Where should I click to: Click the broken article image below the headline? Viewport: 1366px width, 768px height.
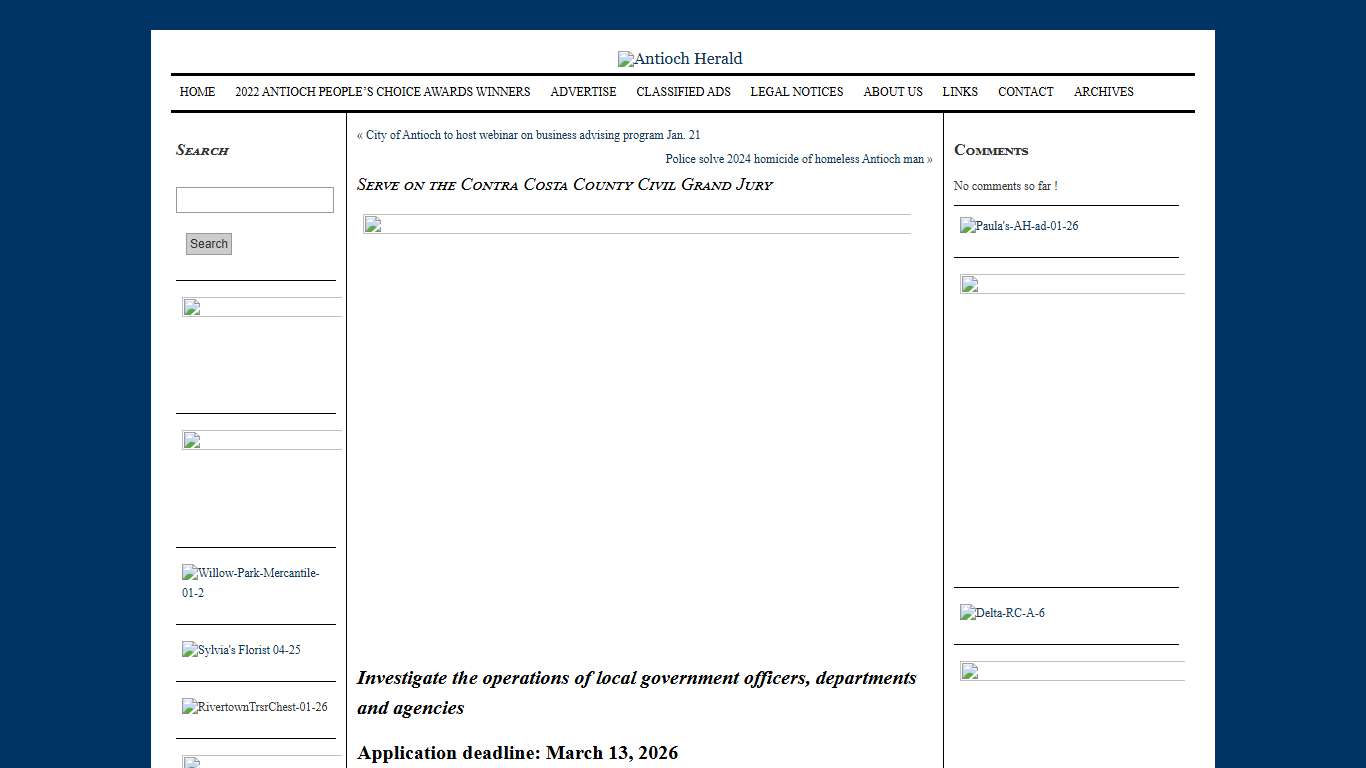[637, 224]
